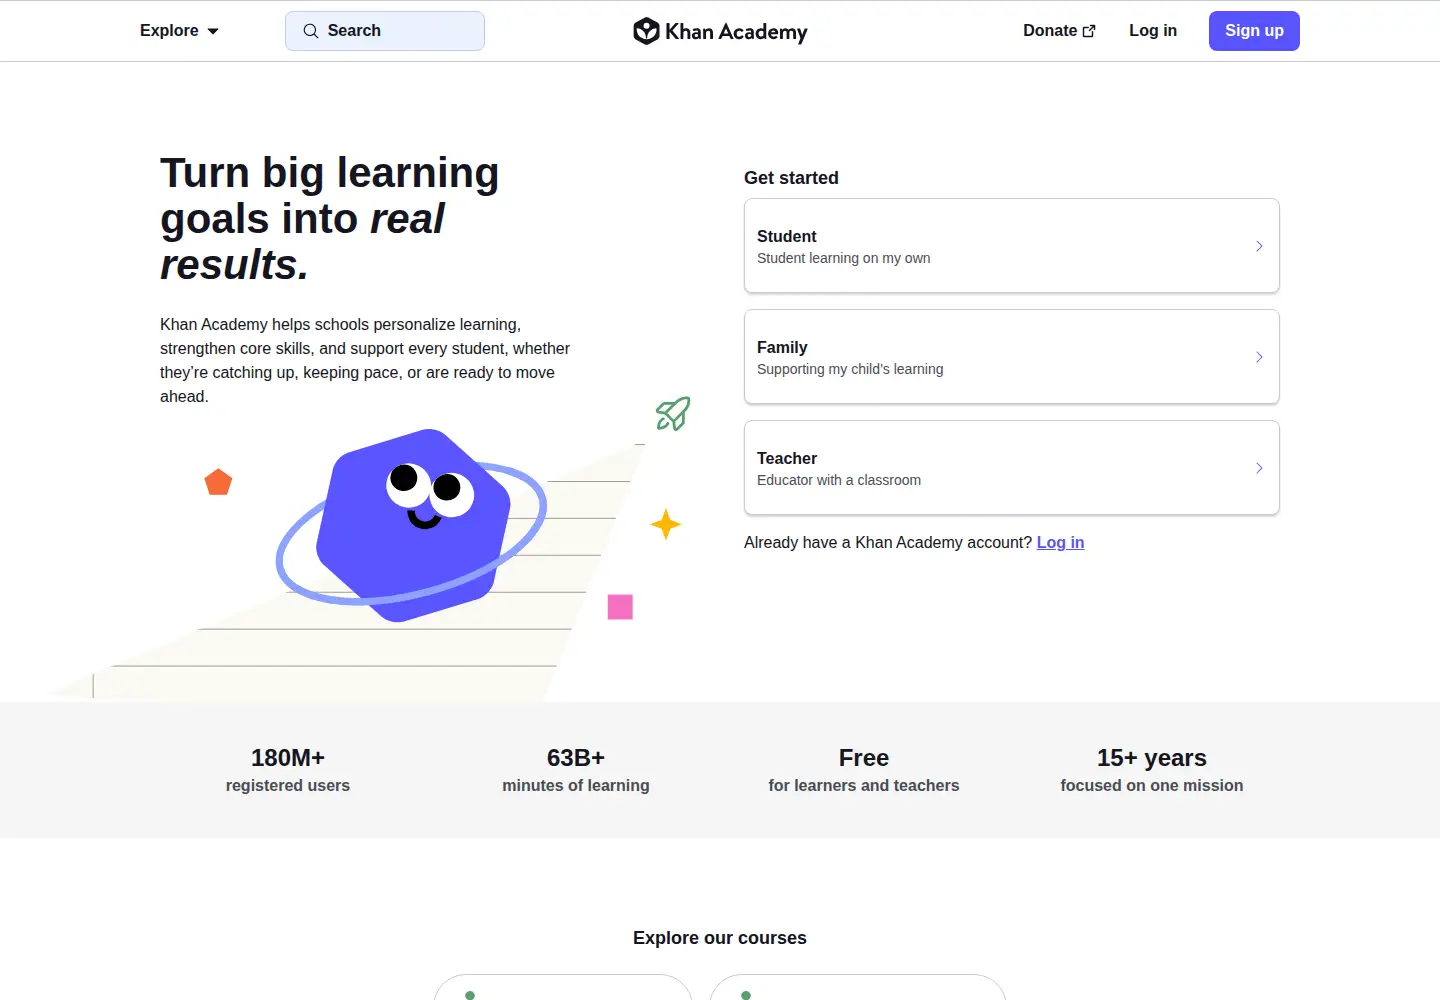Click the Khan Academy leaf logo icon
Screen dimensions: 1440x1000
coord(646,31)
